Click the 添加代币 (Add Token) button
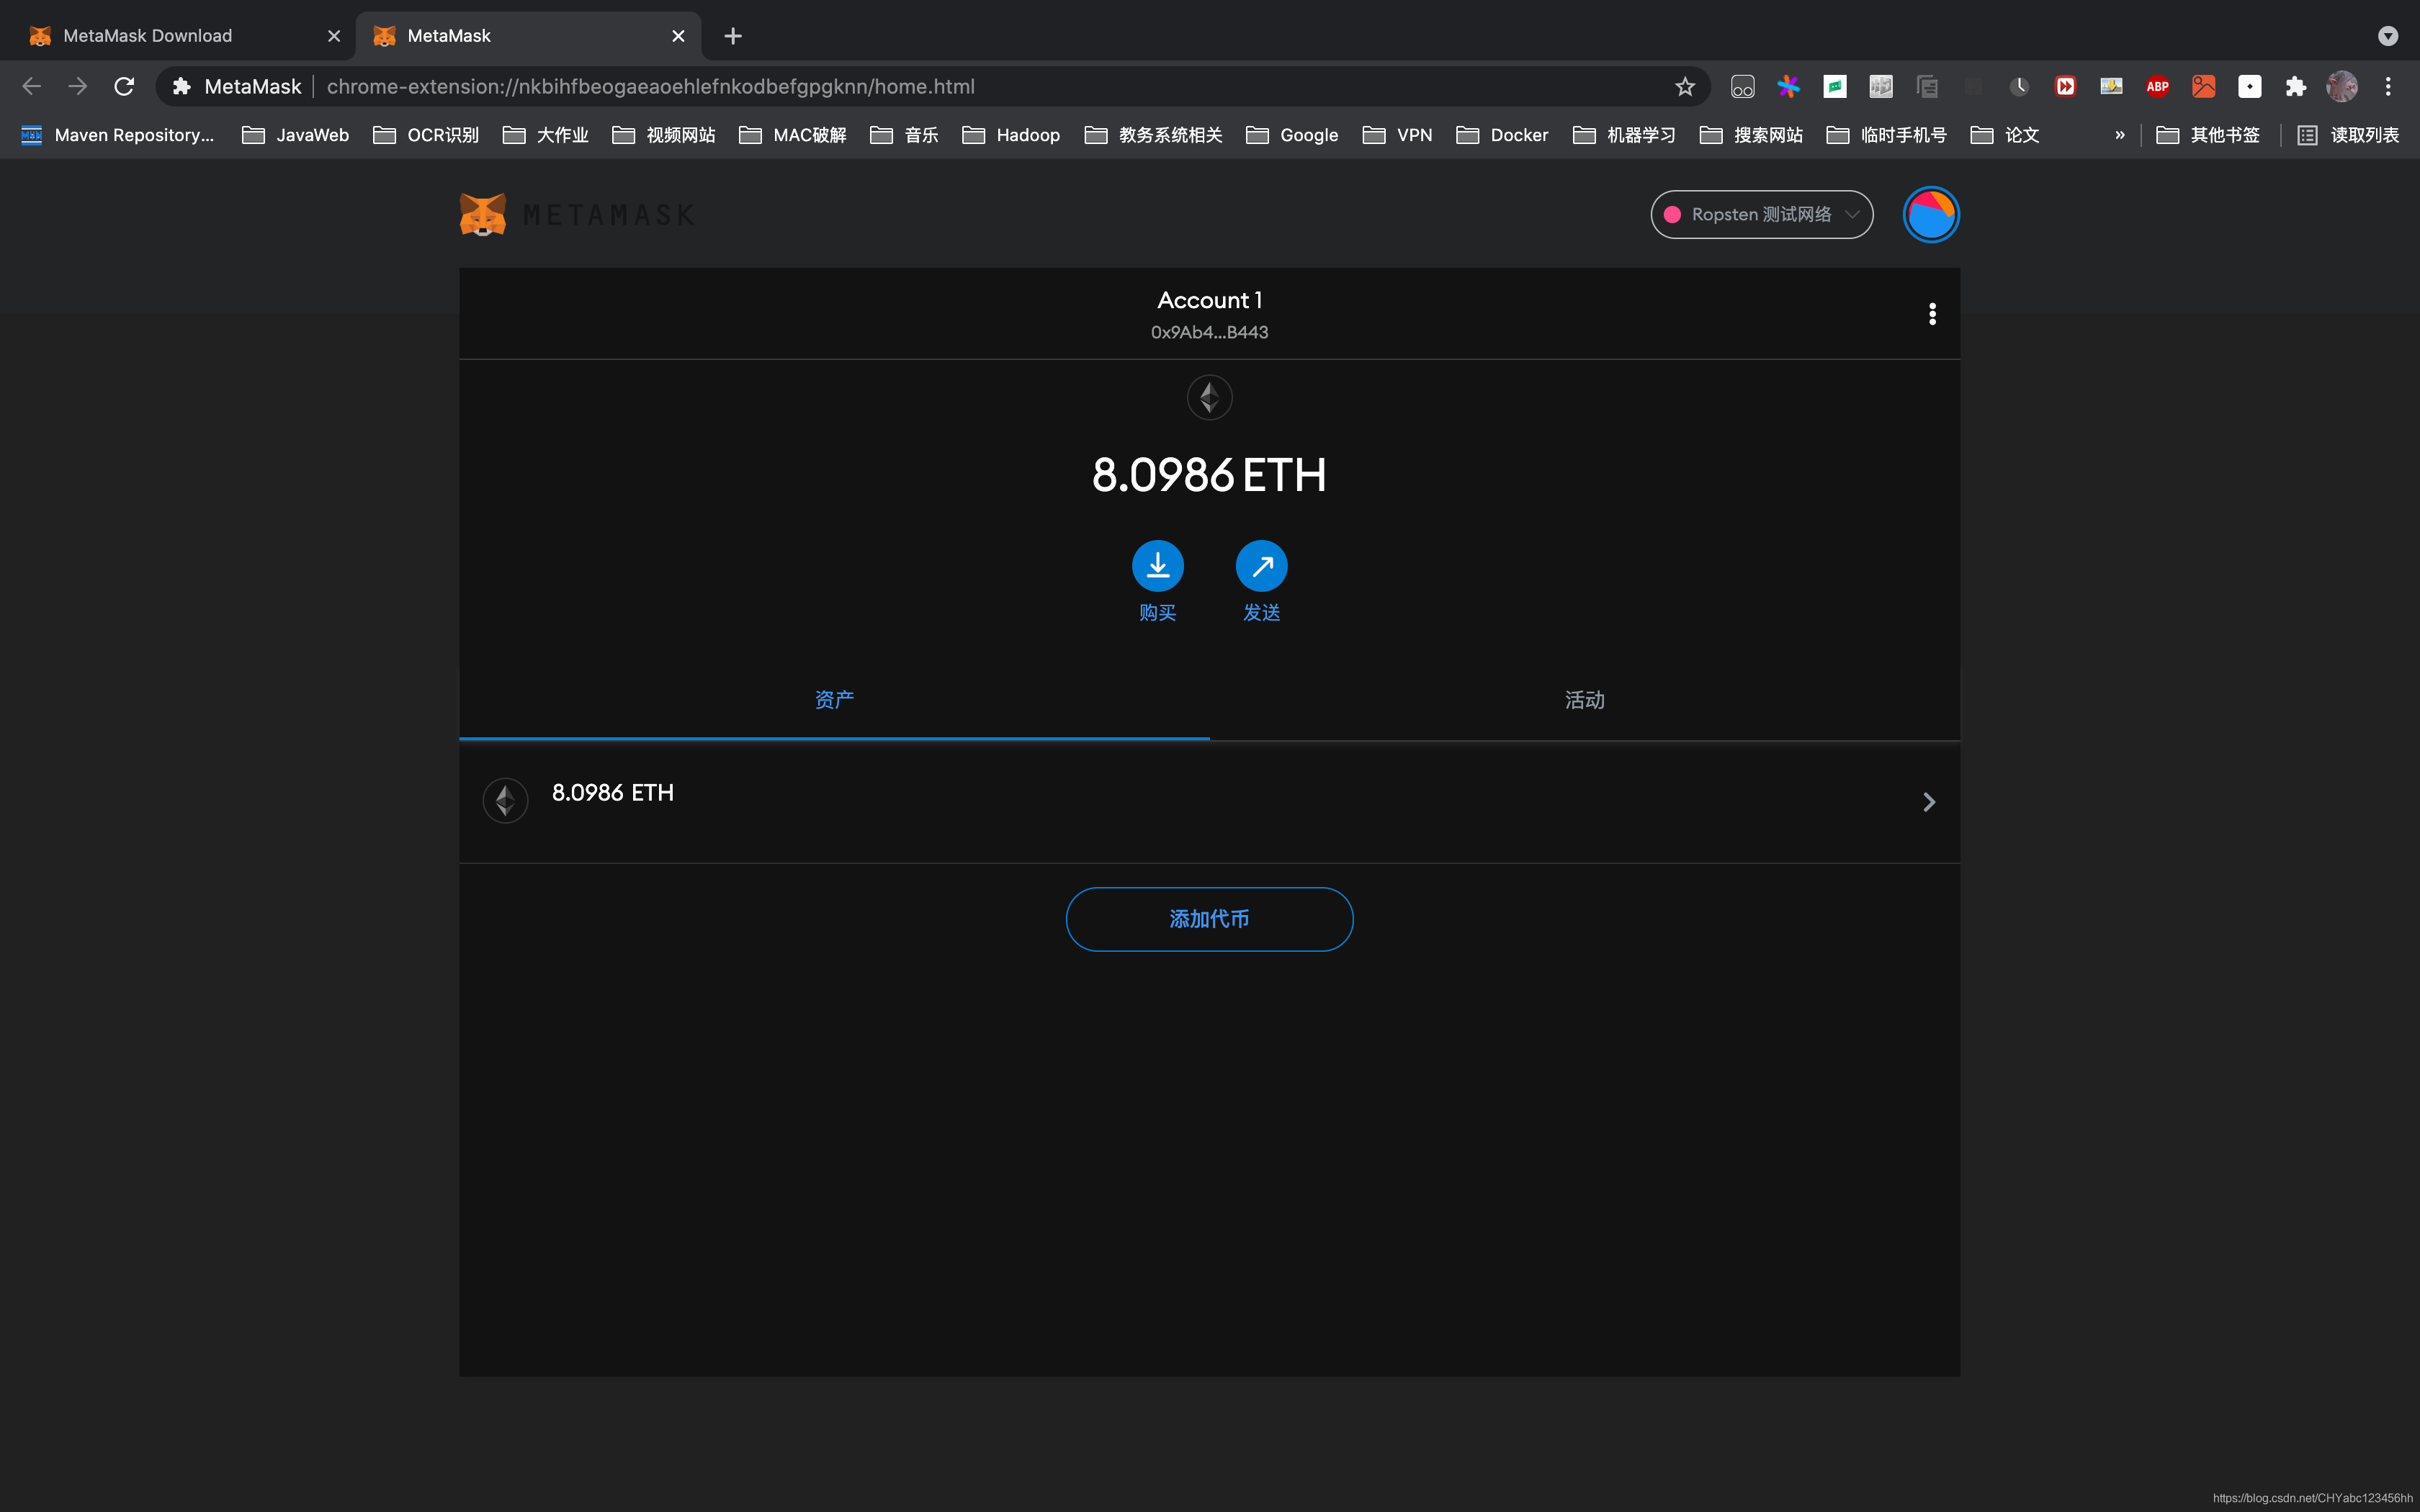 [x=1209, y=919]
